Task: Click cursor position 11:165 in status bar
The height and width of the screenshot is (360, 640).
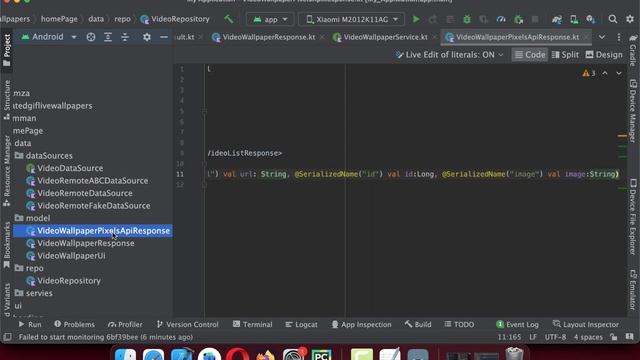Action: click(509, 337)
